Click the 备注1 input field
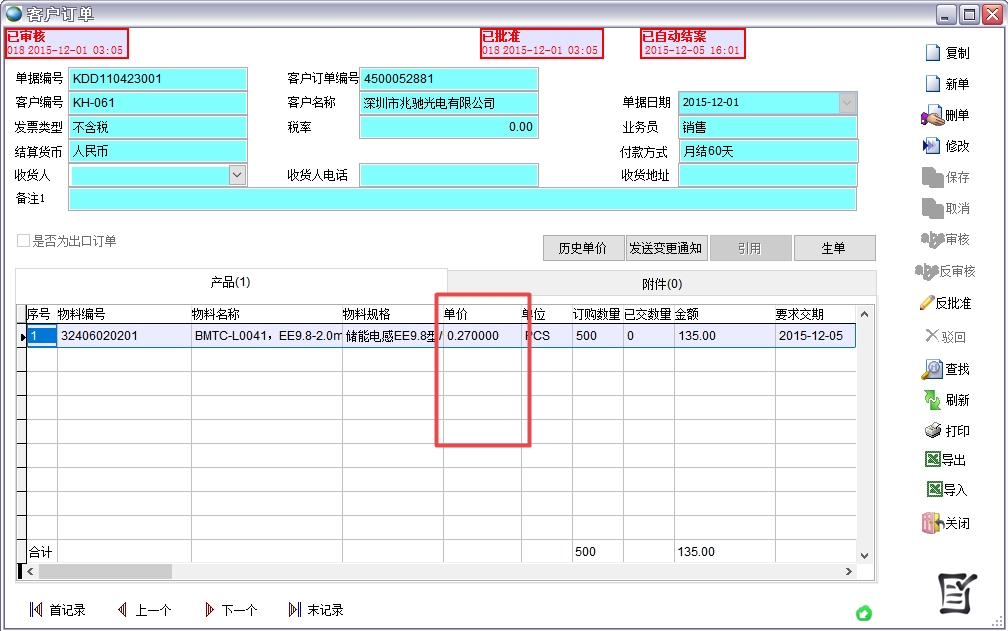The height and width of the screenshot is (631, 1008). [x=462, y=199]
